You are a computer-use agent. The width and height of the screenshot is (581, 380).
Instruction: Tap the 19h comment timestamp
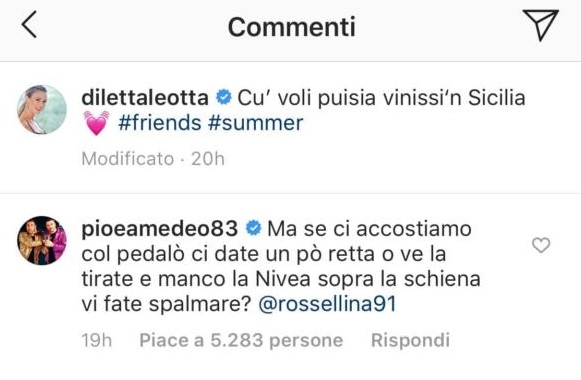pos(97,340)
